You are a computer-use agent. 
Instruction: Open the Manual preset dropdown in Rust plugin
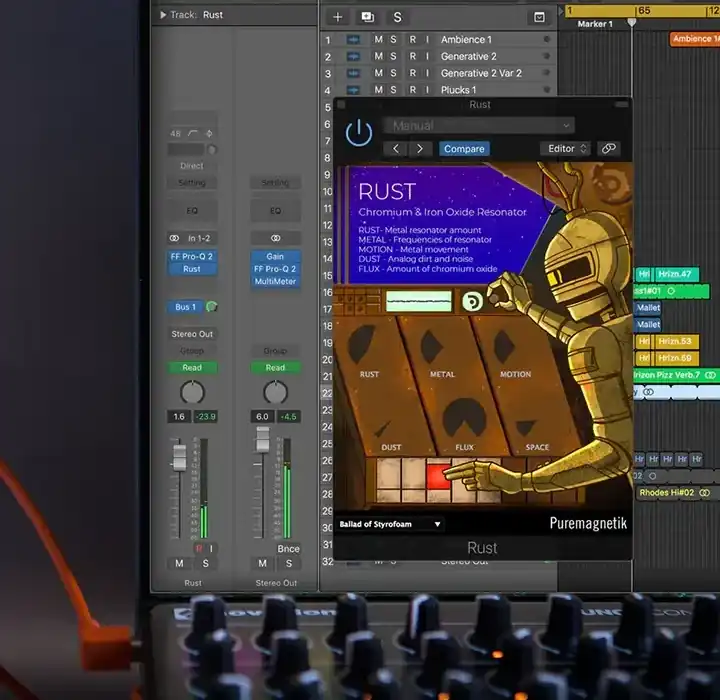479,125
